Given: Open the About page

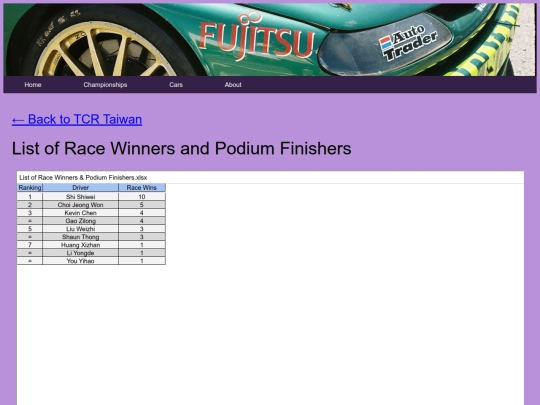Looking at the screenshot, I should (233, 85).
